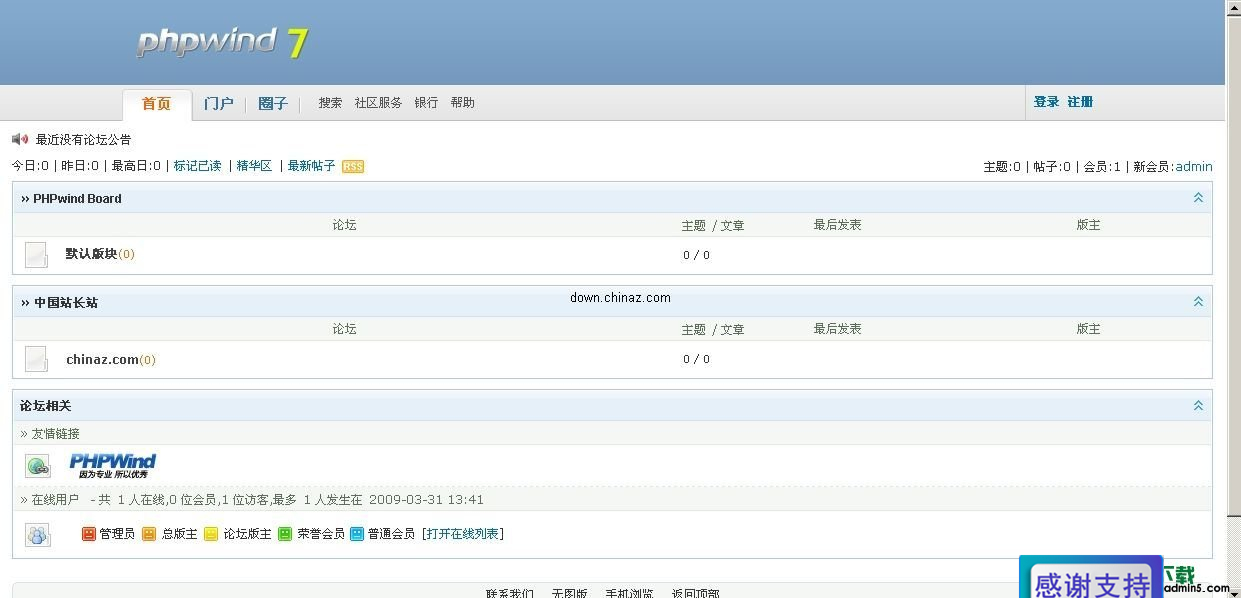The width and height of the screenshot is (1241, 598).
Task: Click the 0 / 0 count in 默认版块 row
Action: tap(696, 255)
